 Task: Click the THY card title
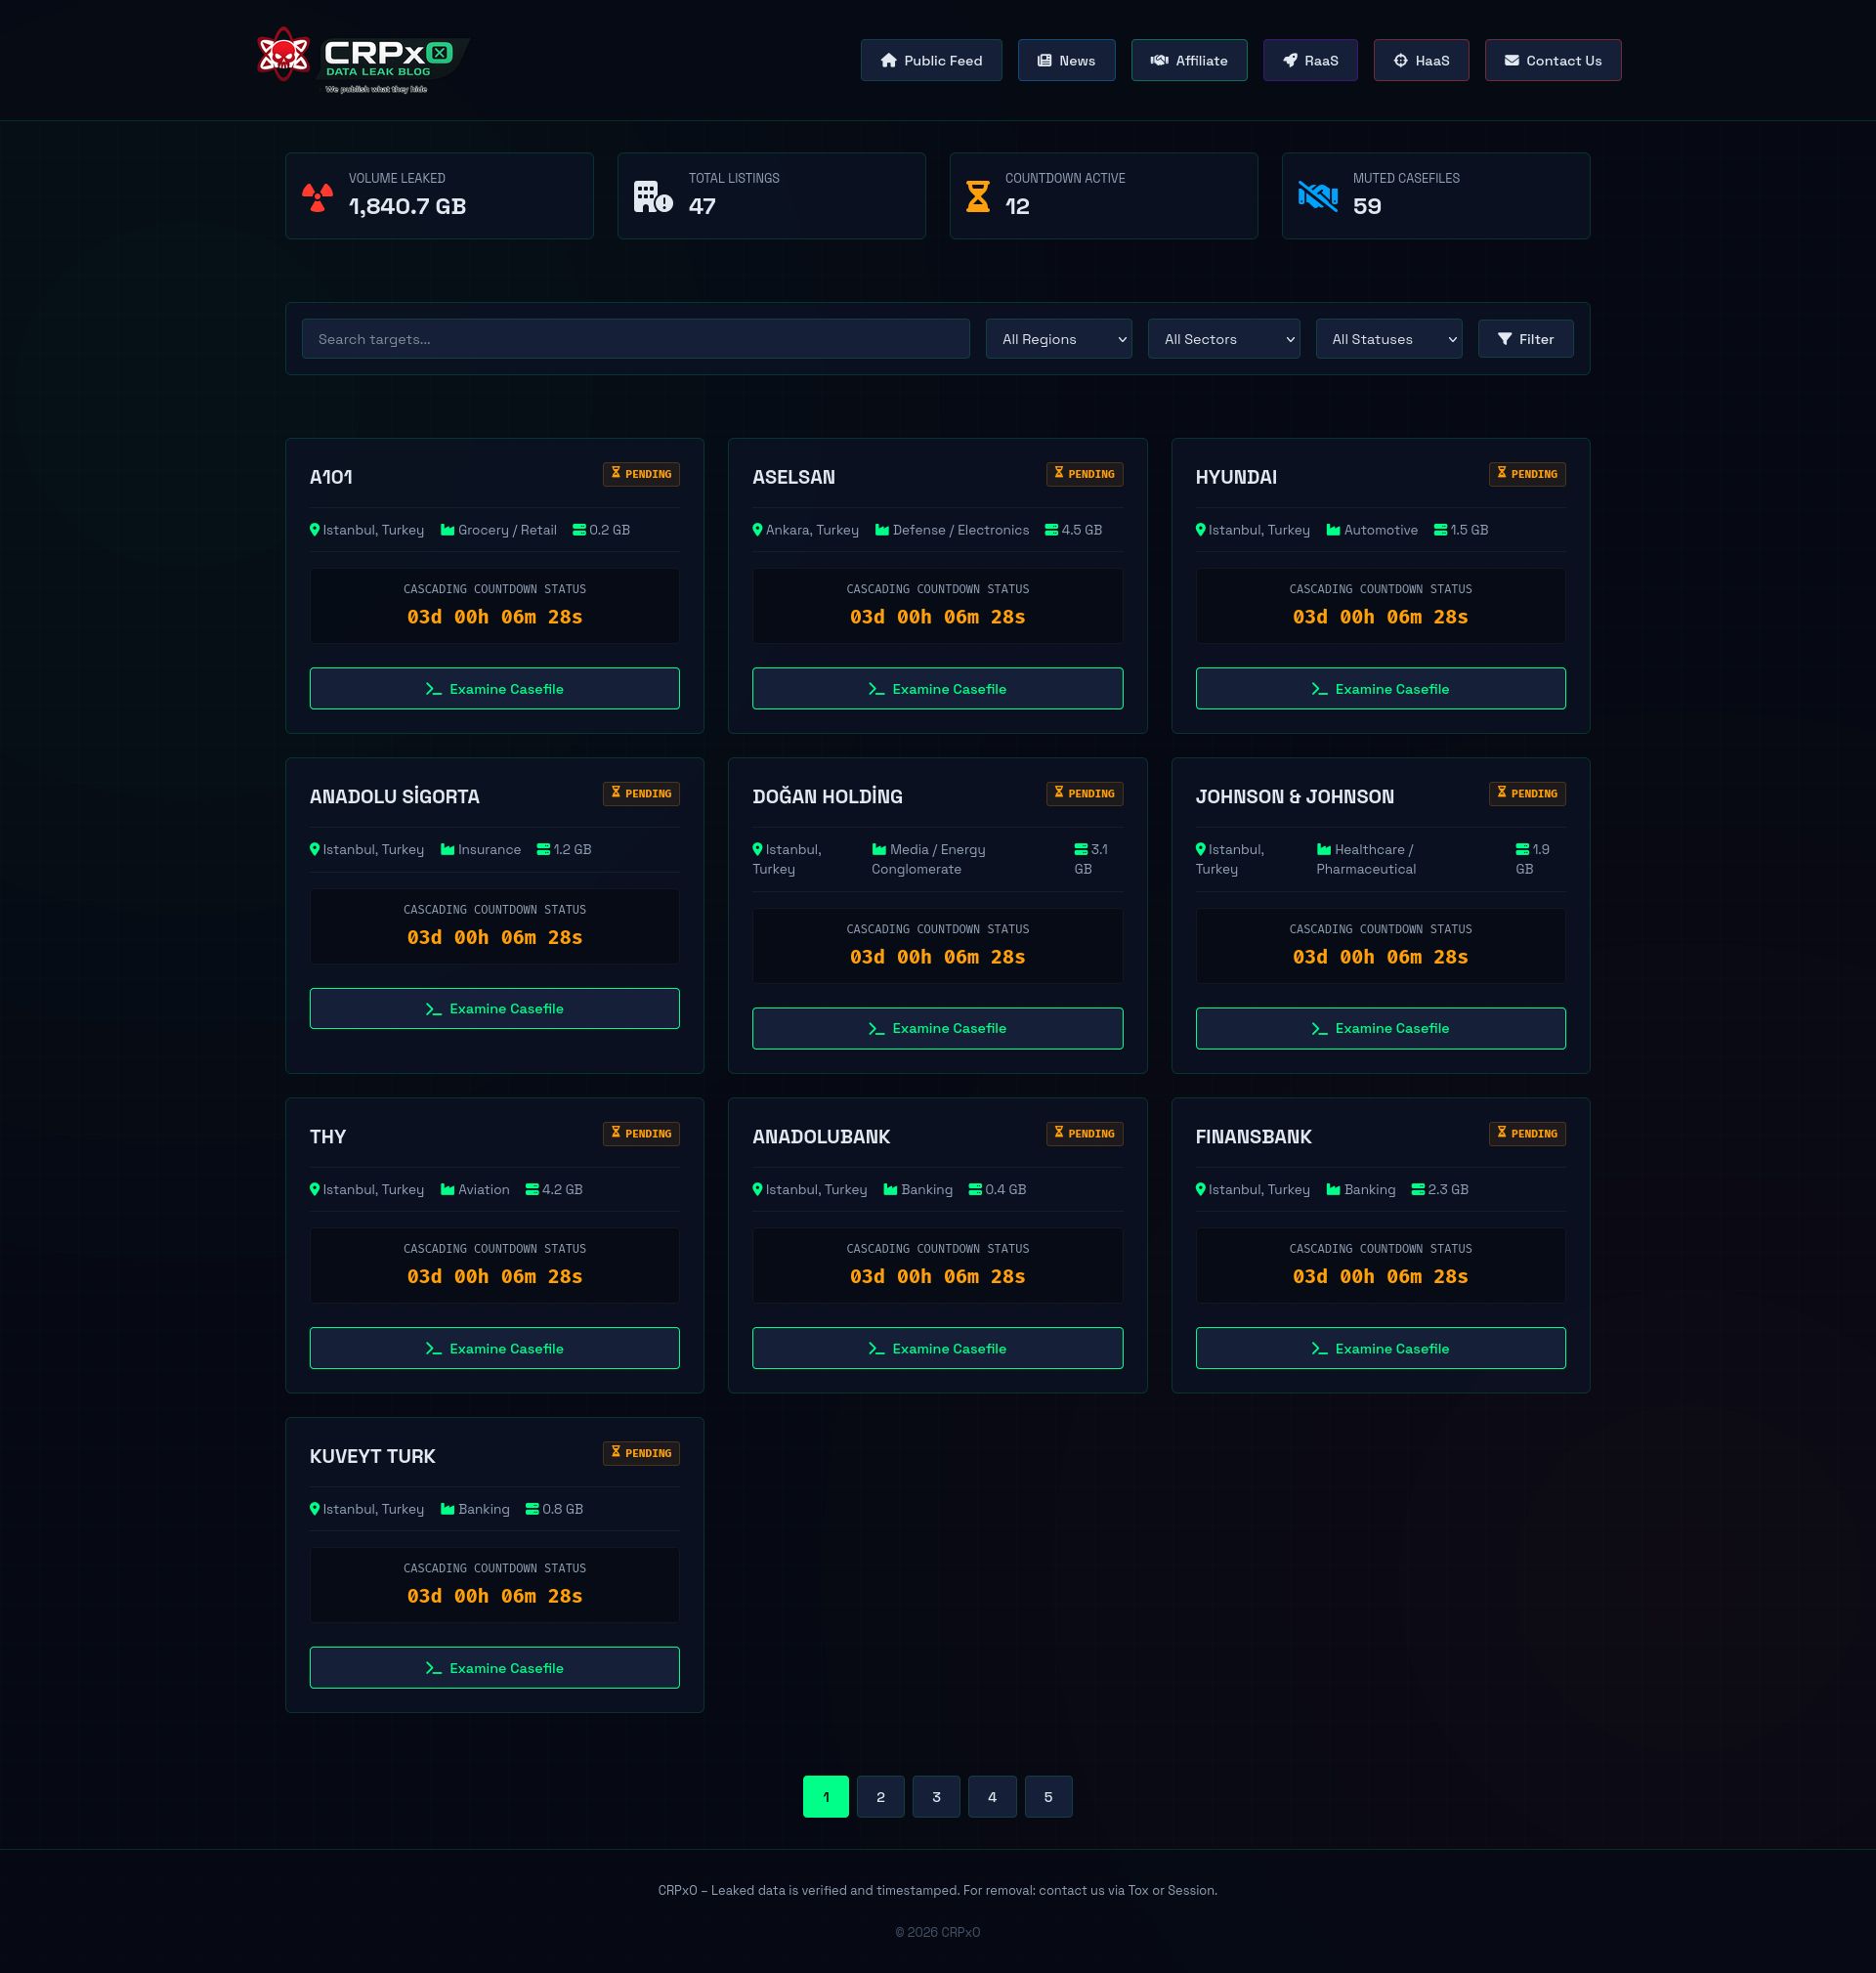[x=328, y=1137]
